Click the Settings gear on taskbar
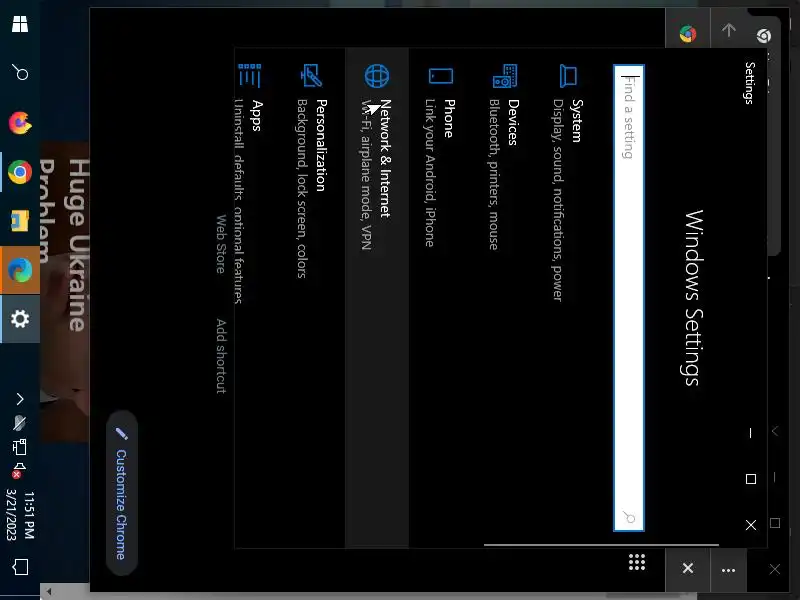Screen dimensions: 800x600 (x=20, y=319)
